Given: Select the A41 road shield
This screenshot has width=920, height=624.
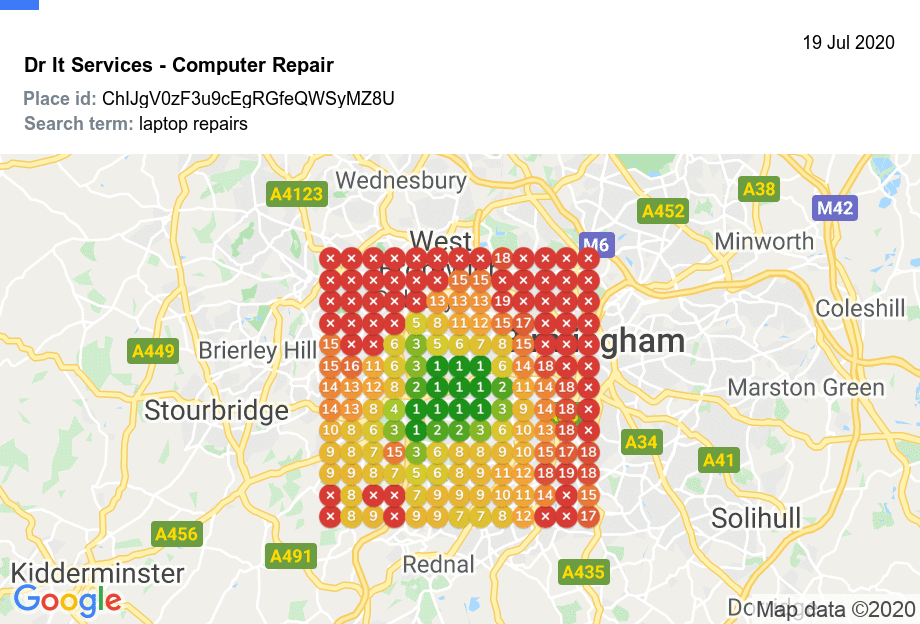Looking at the screenshot, I should coord(719,460).
